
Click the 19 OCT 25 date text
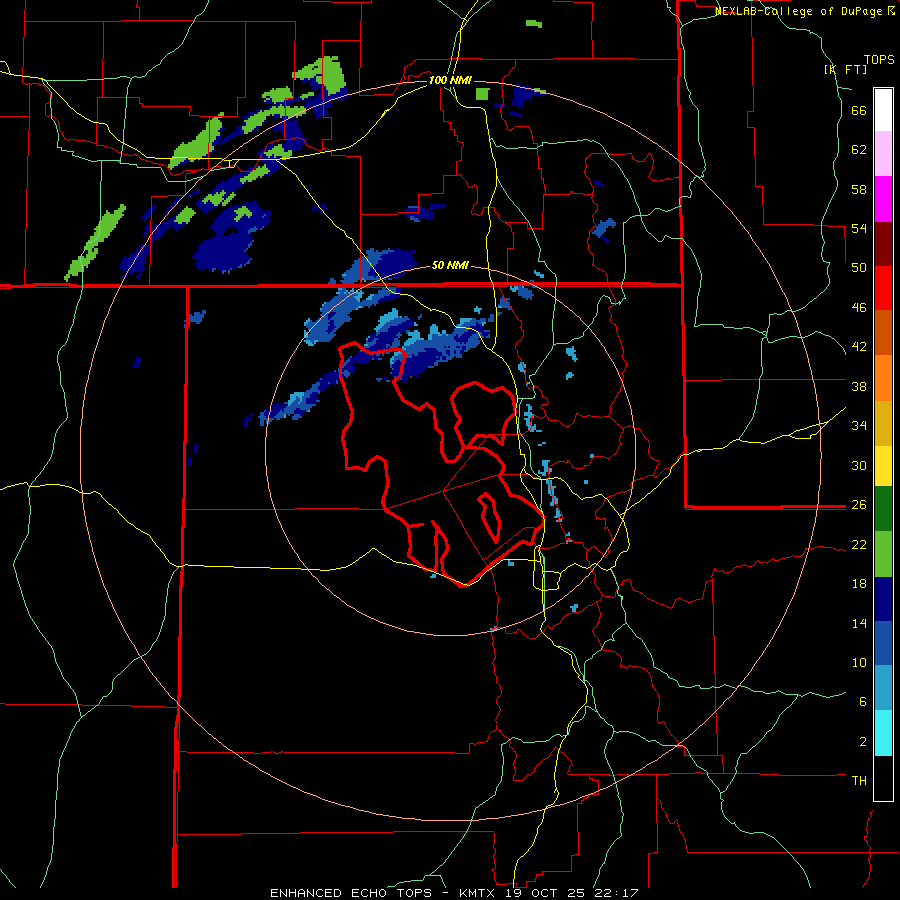pyautogui.click(x=548, y=893)
